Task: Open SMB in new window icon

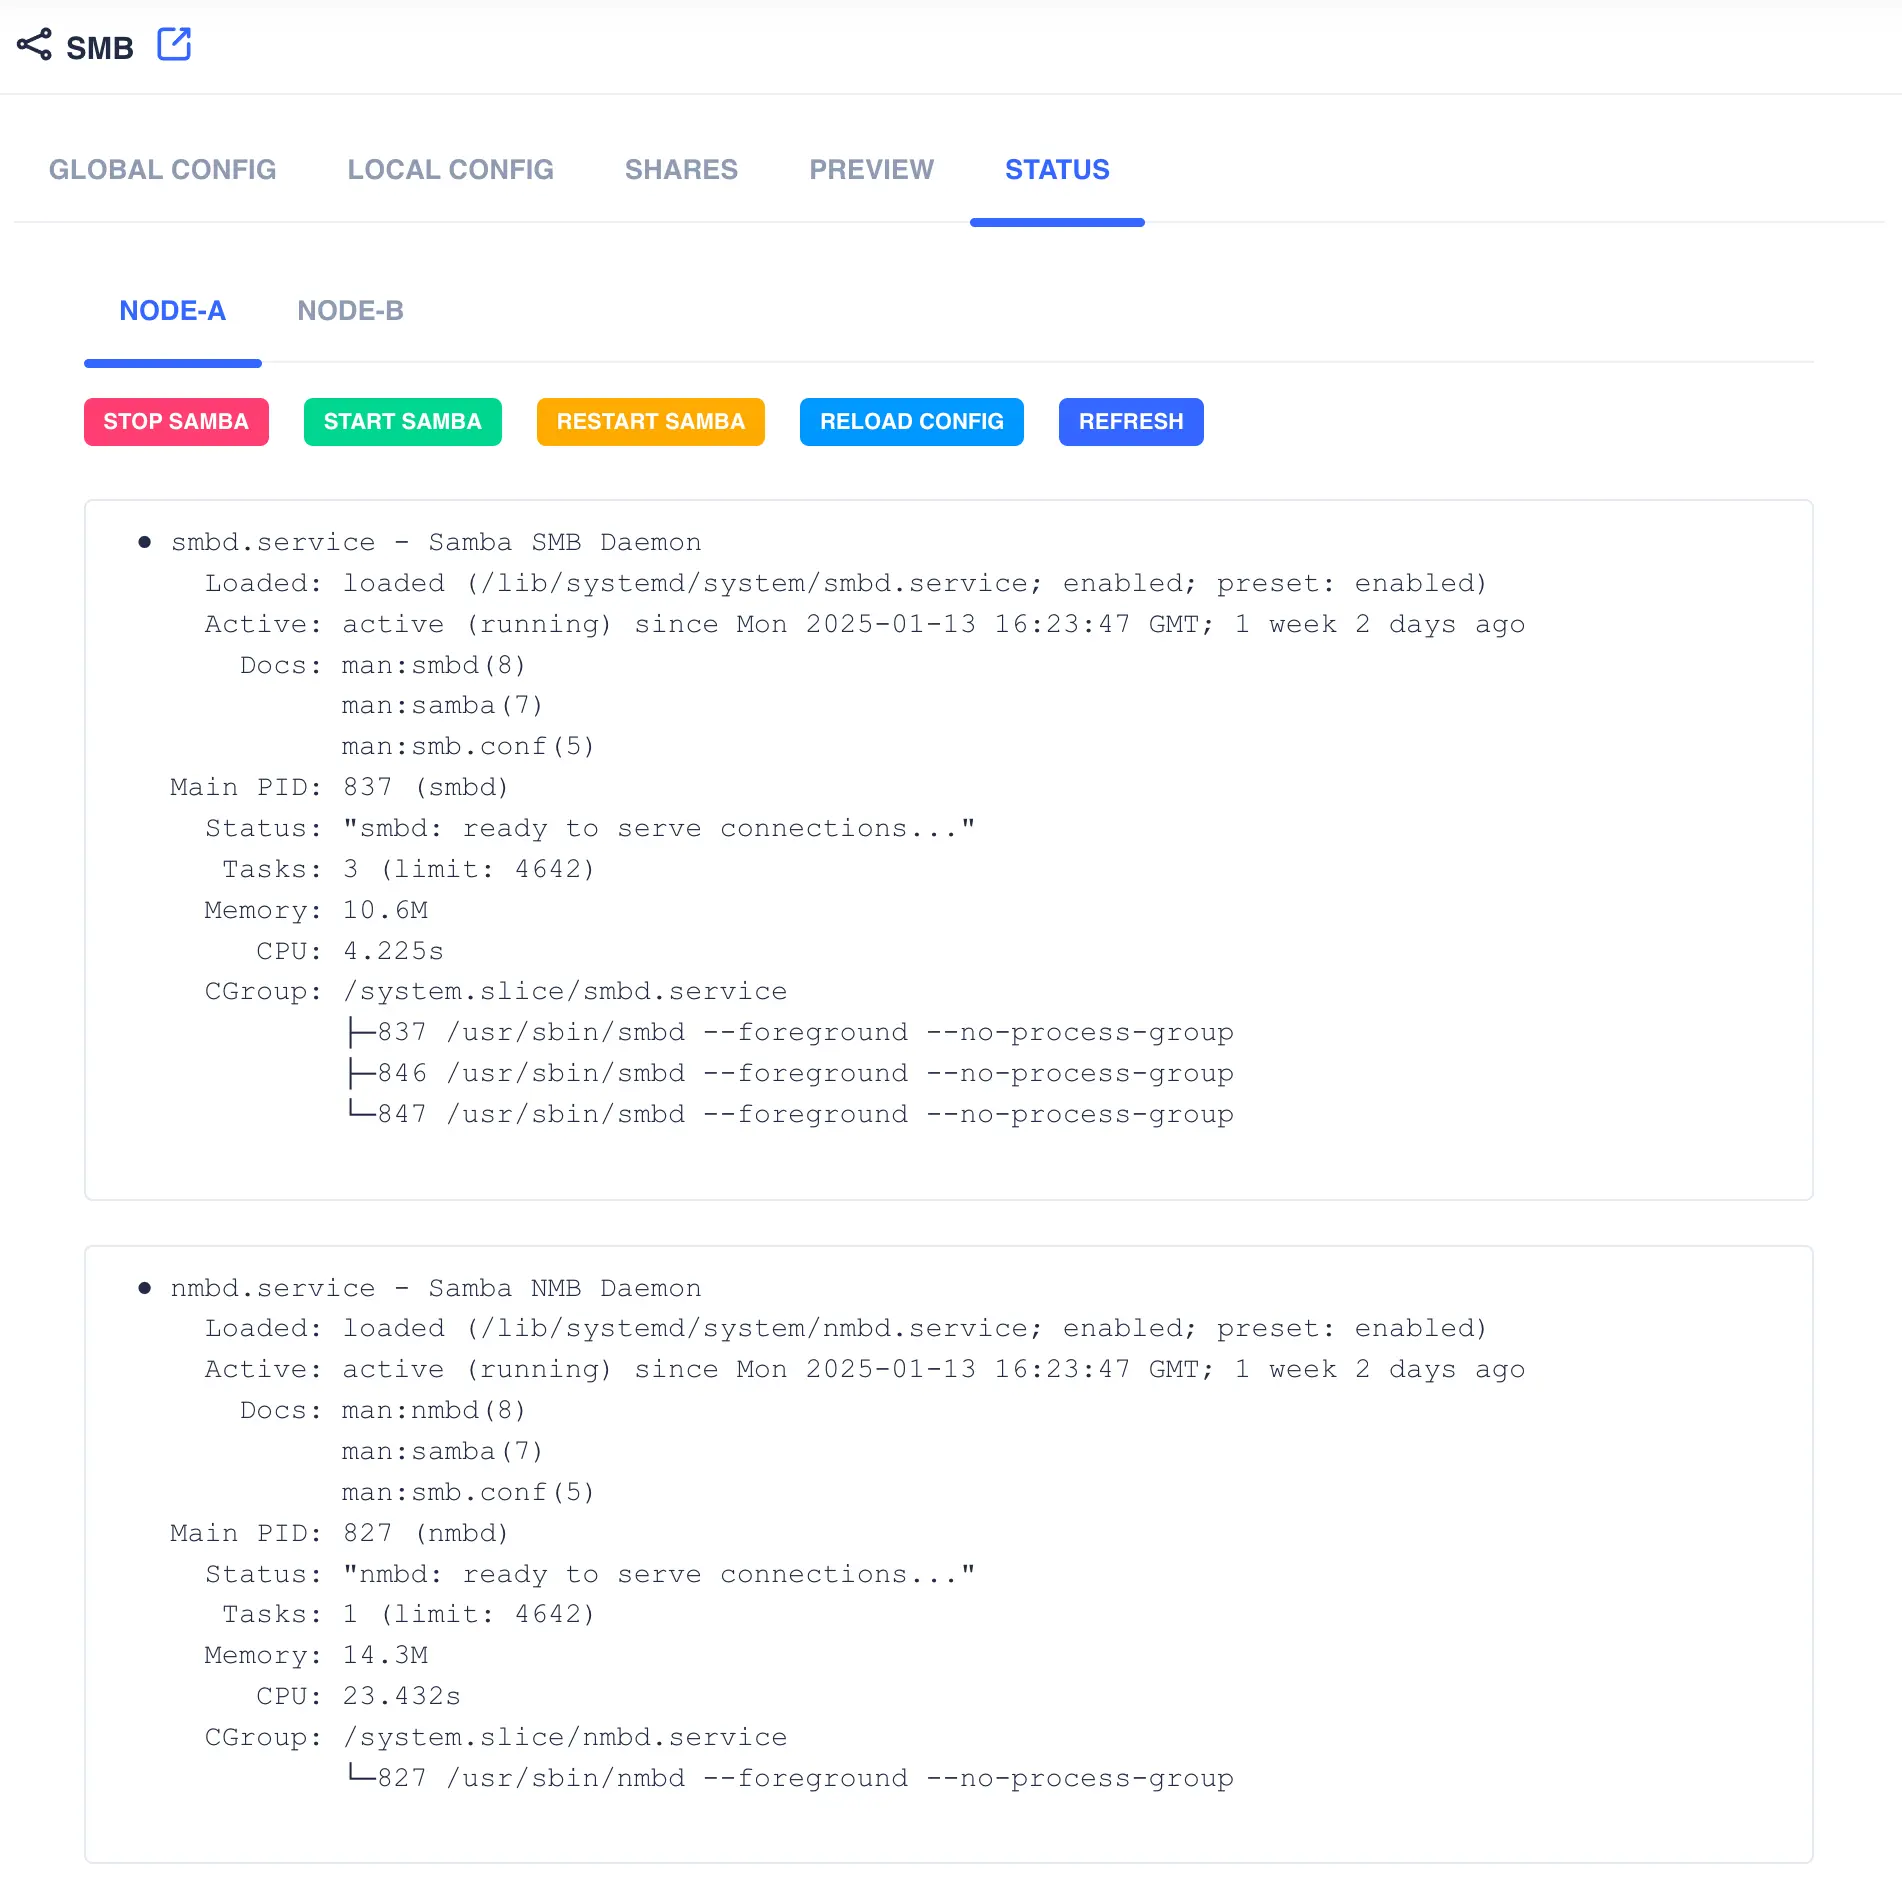Action: click(174, 45)
